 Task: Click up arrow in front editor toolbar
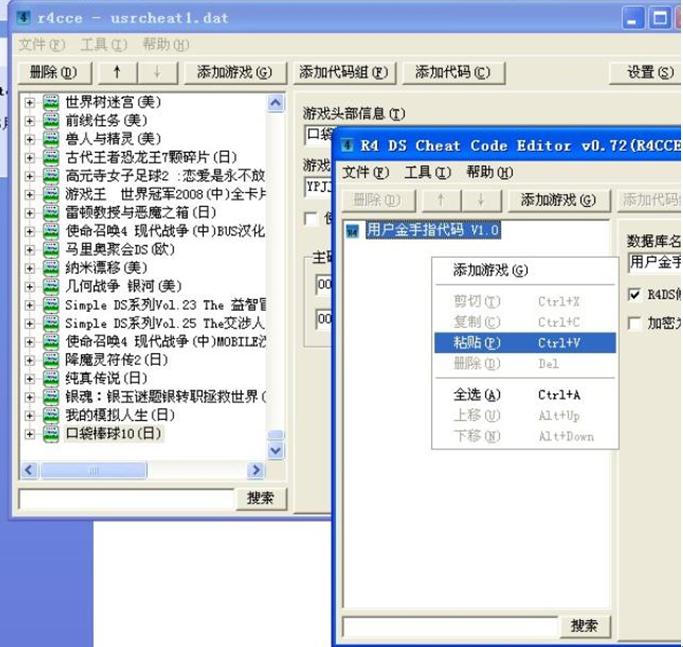point(440,200)
